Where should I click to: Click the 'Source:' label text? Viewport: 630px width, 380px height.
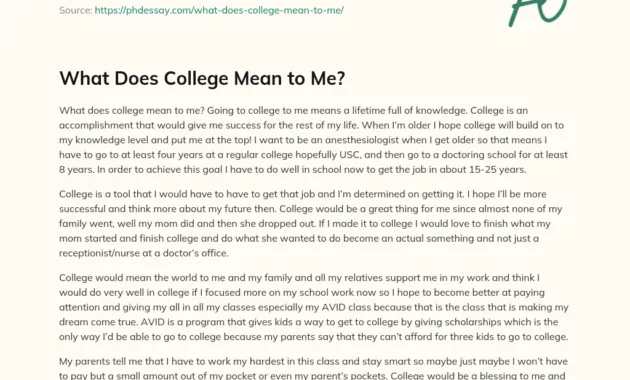click(x=76, y=10)
